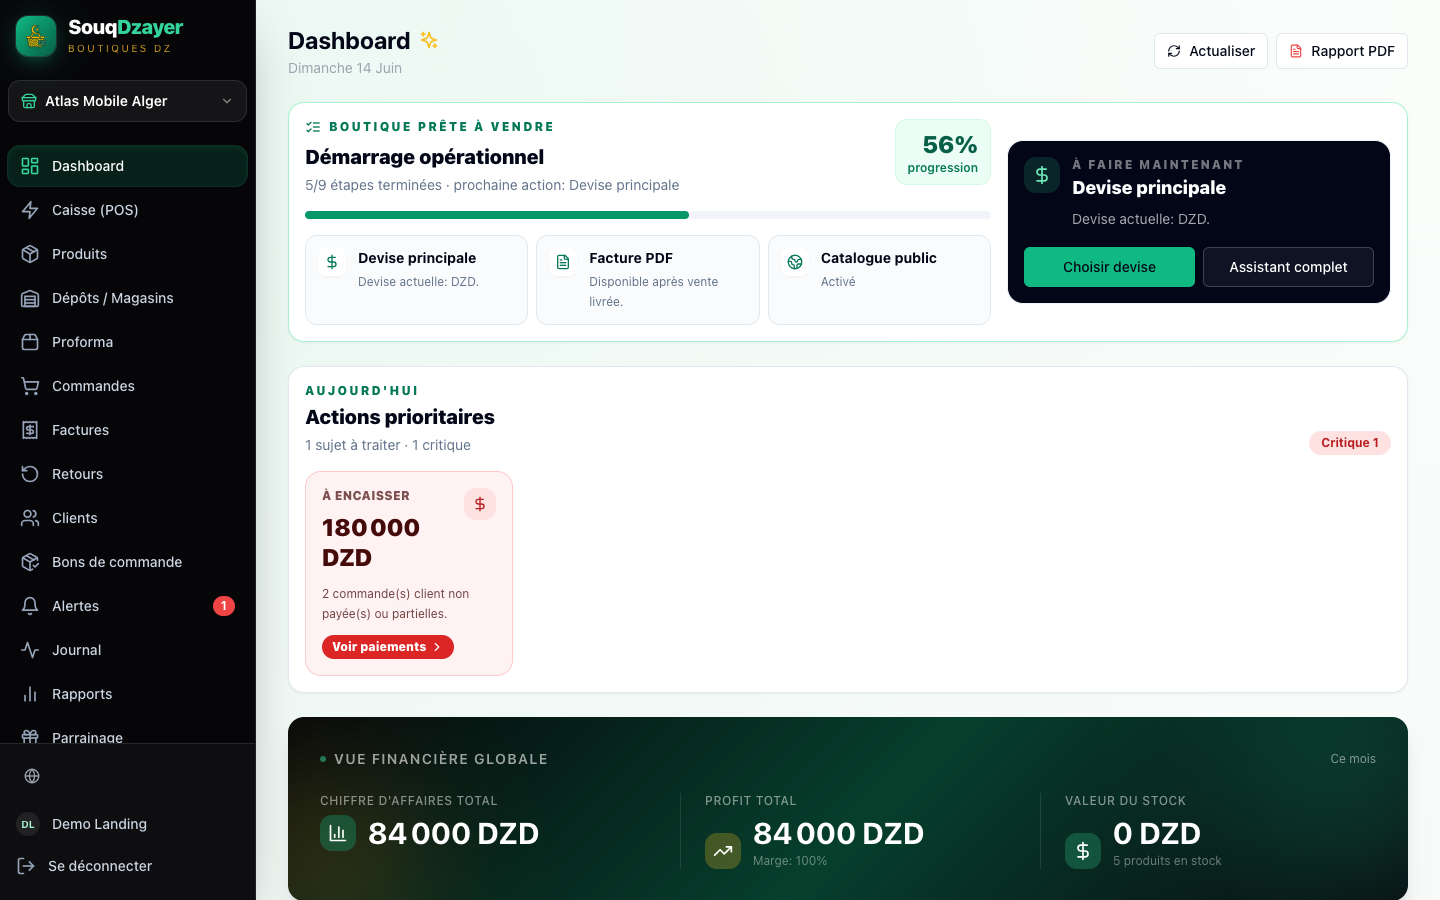Click '5/9 étapes terminées' progress text
The width and height of the screenshot is (1440, 900).
coord(373,185)
